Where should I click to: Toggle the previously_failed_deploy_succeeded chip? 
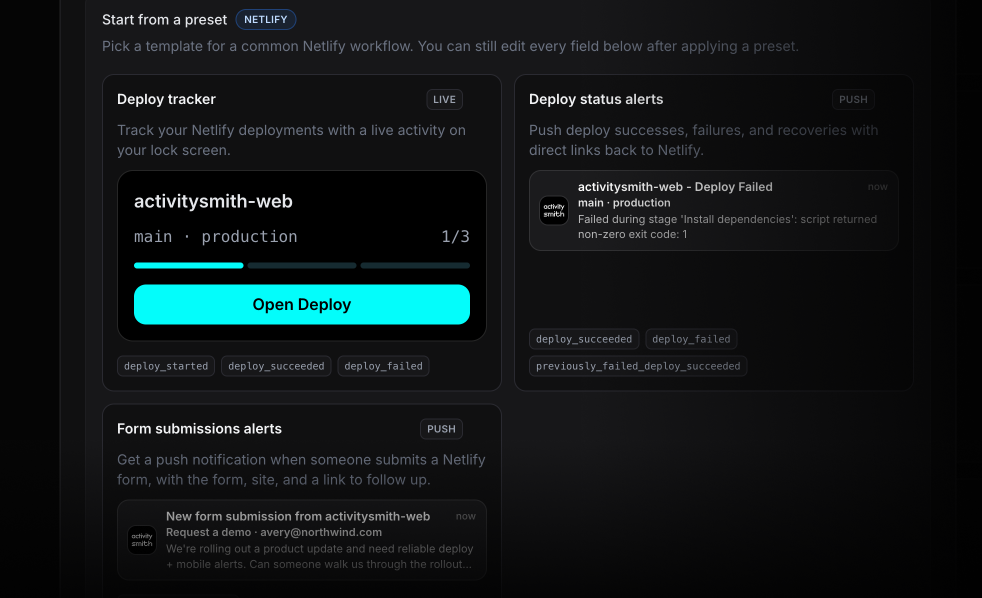[637, 366]
